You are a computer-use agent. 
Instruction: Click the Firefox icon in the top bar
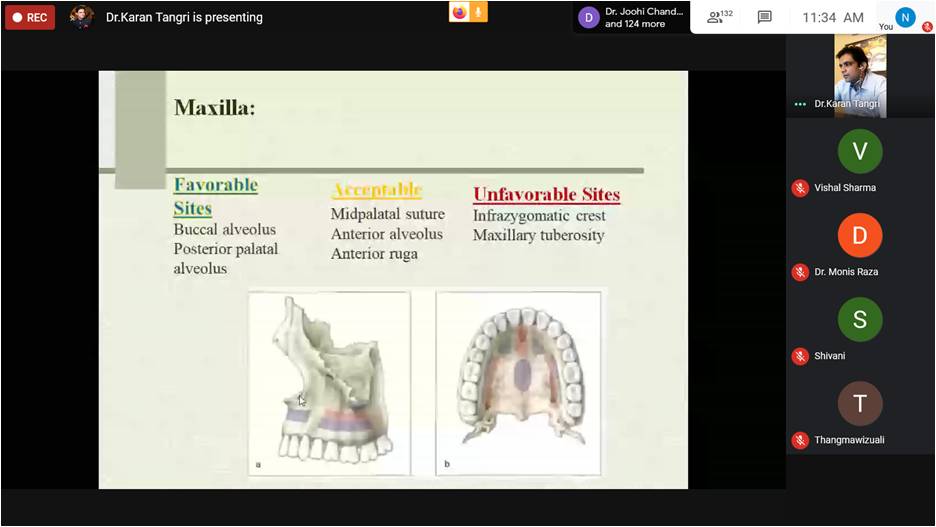coord(459,12)
